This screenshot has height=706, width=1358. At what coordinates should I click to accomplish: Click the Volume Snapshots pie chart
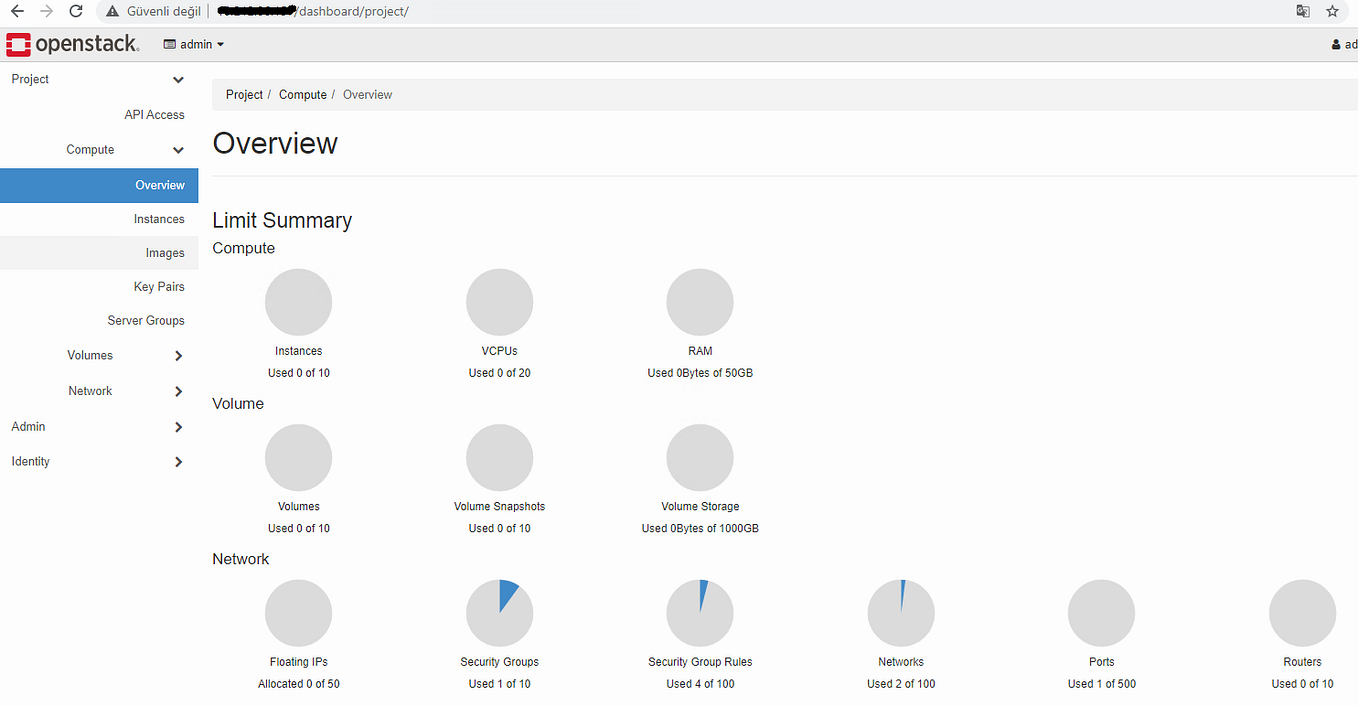[x=499, y=458]
